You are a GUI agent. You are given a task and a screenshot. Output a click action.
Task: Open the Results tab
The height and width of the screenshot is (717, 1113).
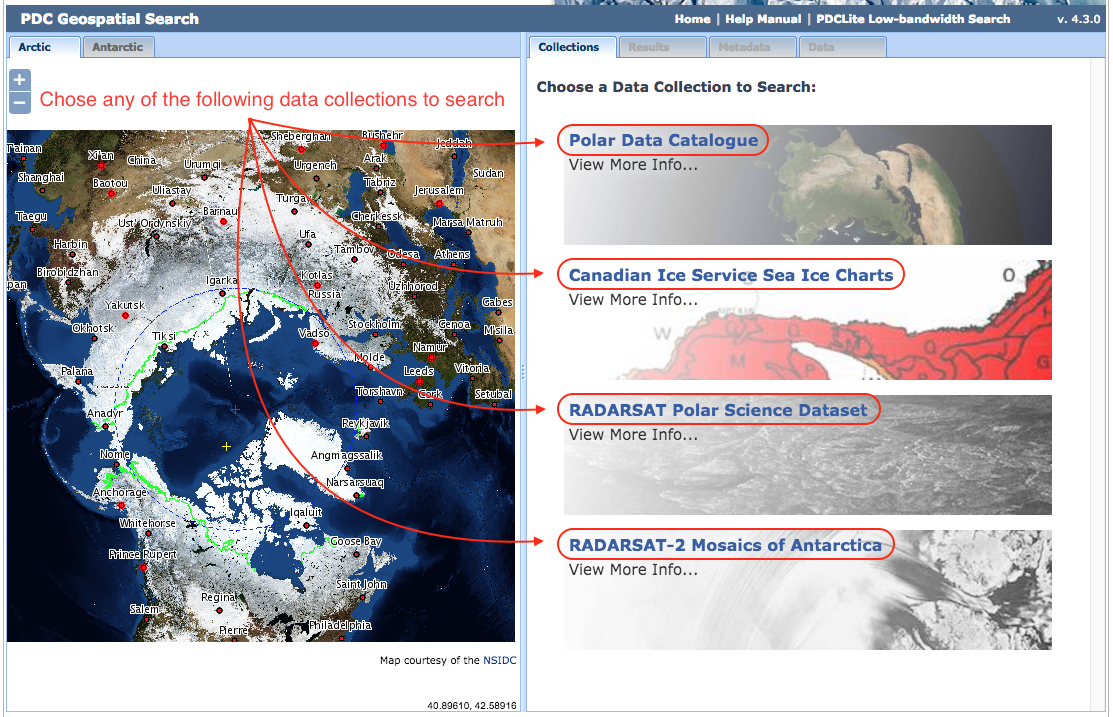pos(661,47)
